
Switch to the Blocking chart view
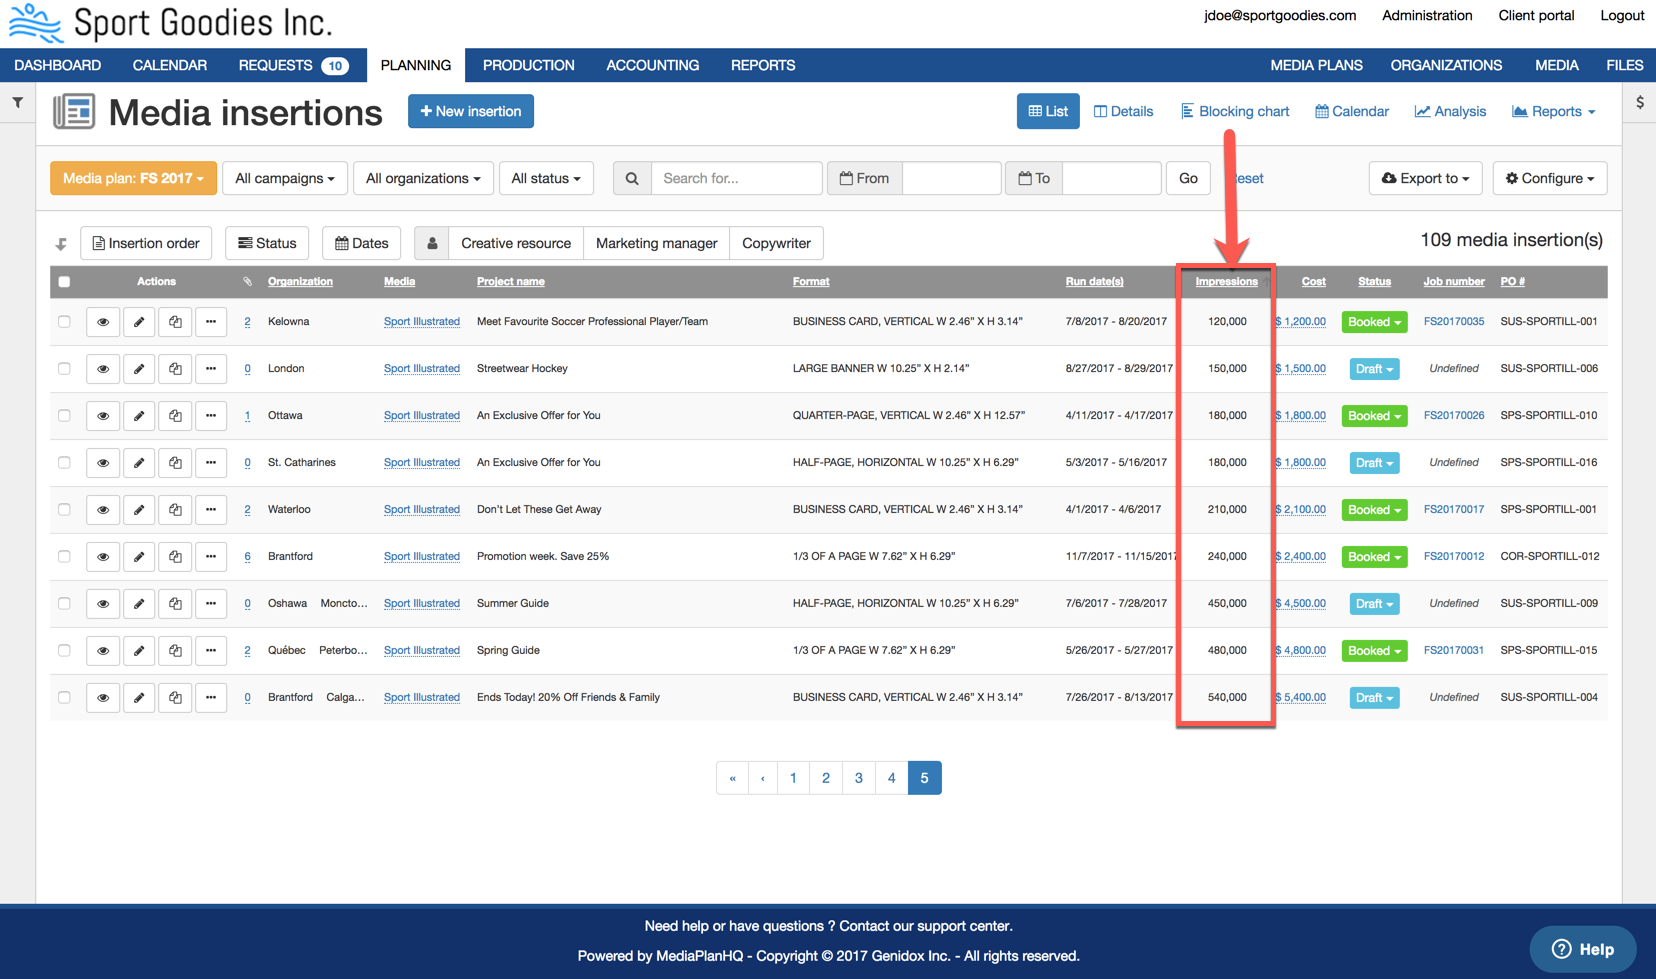pos(1235,111)
